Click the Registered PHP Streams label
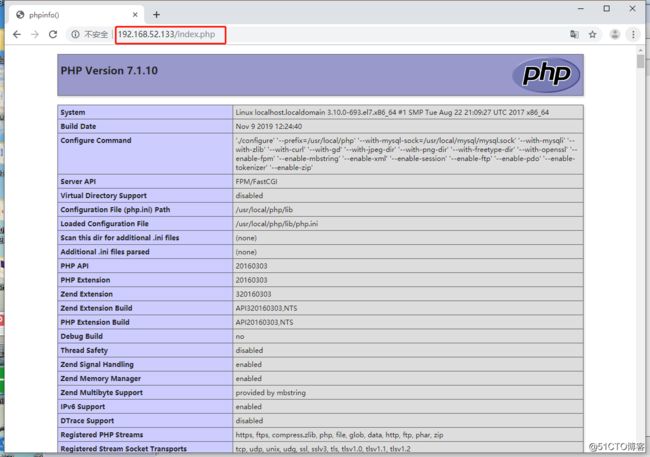Viewport: 650px width, 457px height. click(x=102, y=435)
